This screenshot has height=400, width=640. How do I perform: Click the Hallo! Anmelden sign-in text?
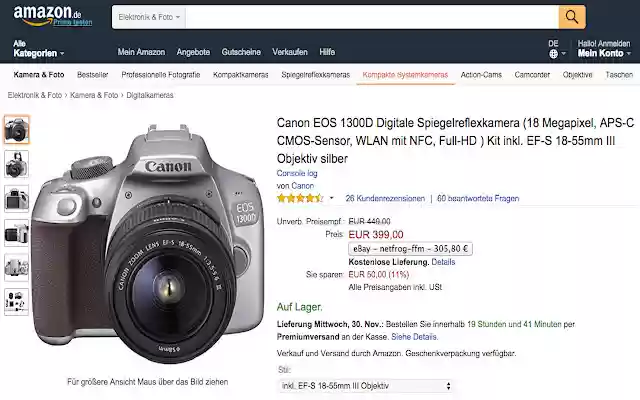(604, 43)
